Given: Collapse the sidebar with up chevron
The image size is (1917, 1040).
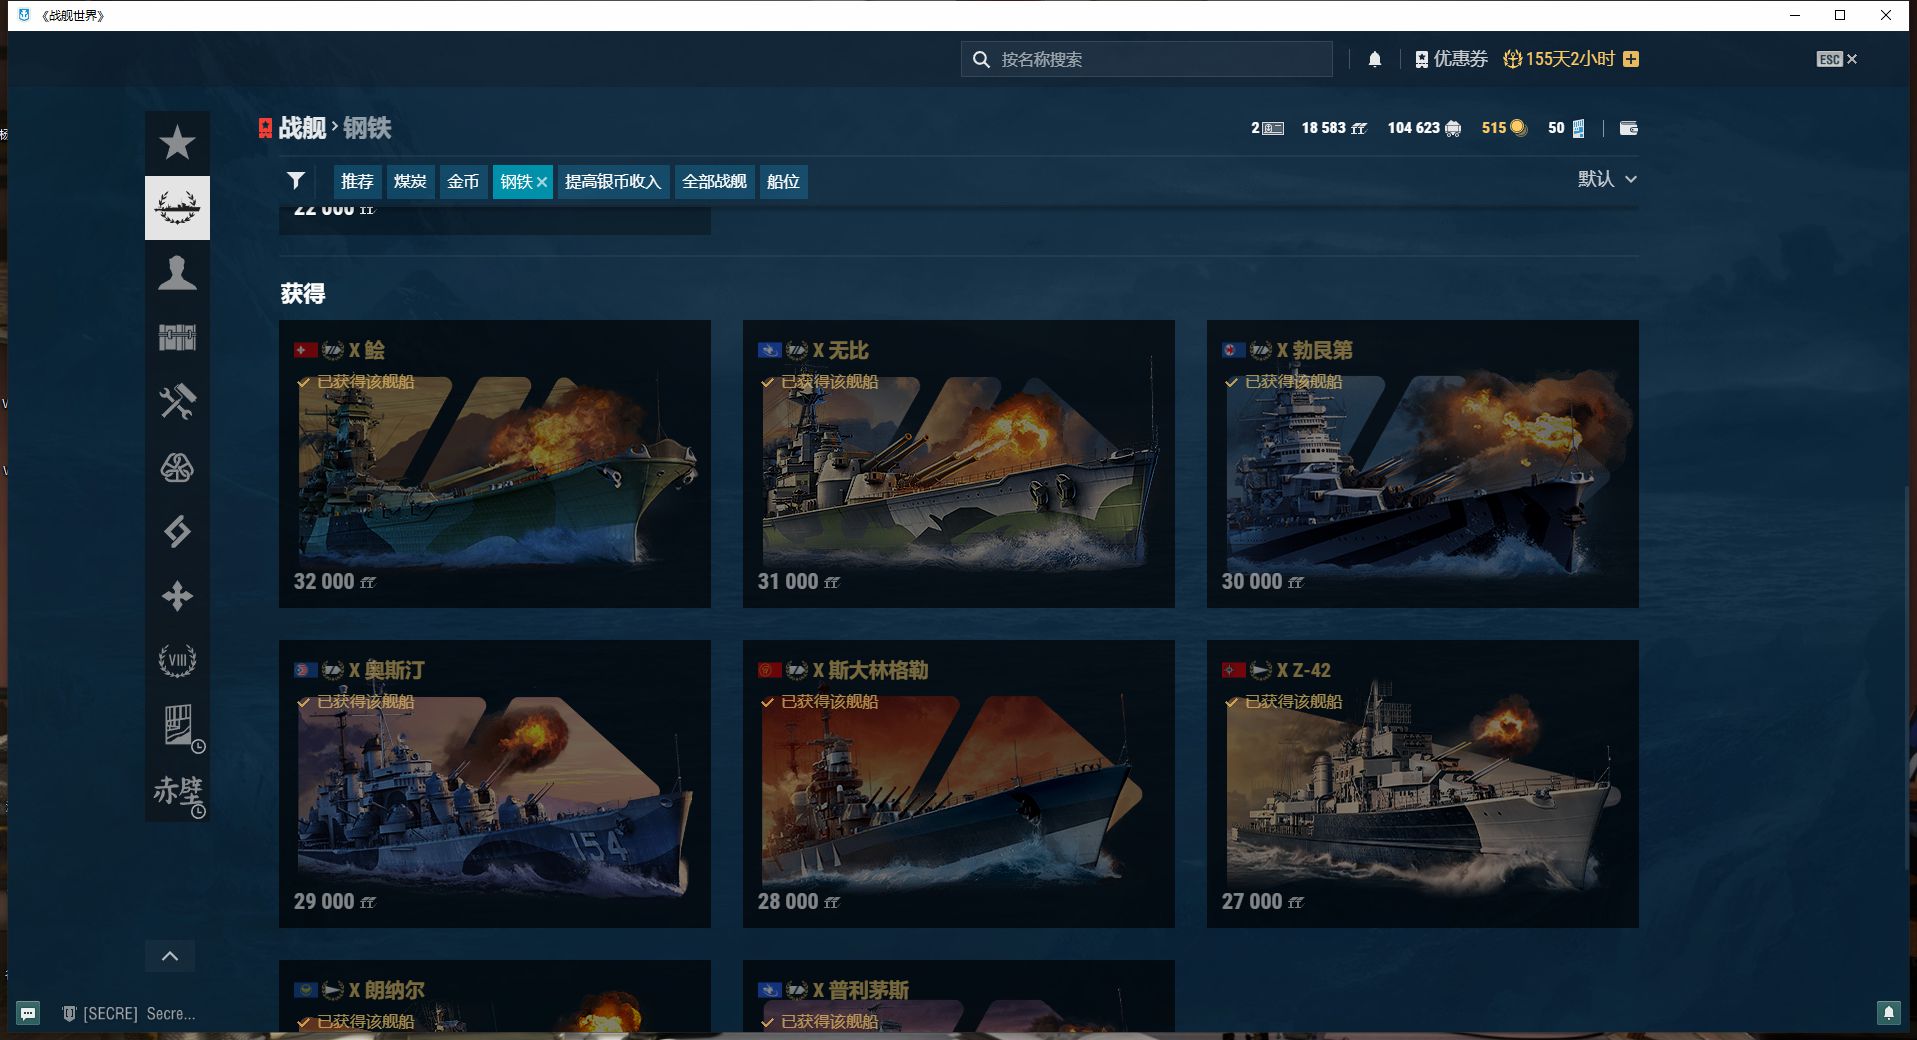Looking at the screenshot, I should point(170,956).
